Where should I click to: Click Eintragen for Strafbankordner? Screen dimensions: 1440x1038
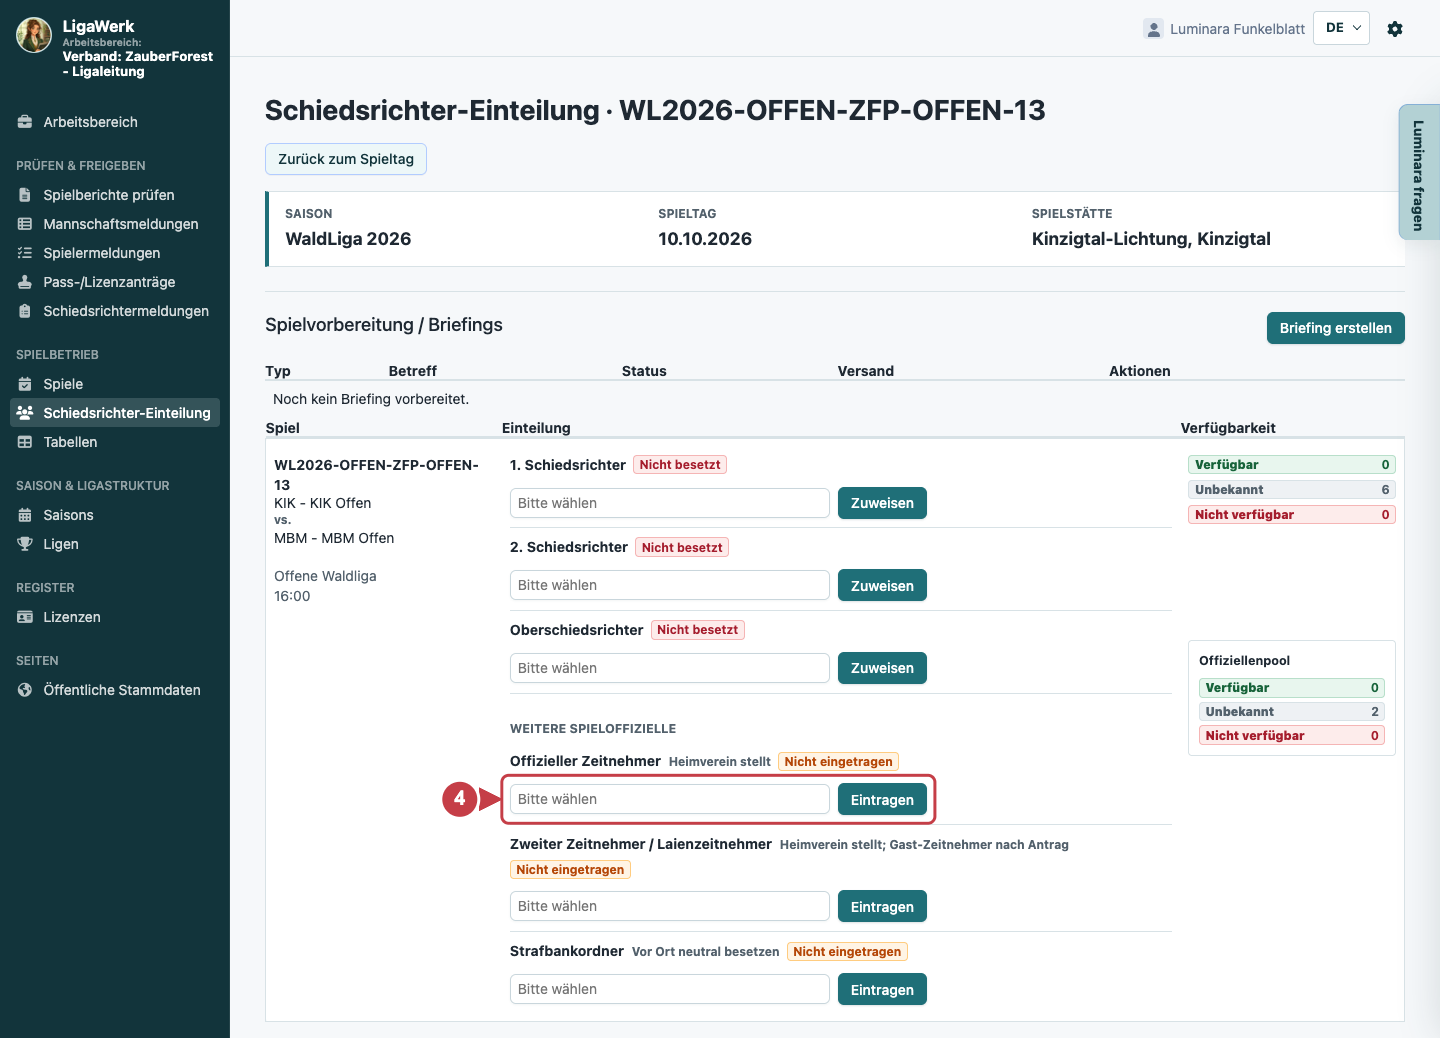[882, 990]
